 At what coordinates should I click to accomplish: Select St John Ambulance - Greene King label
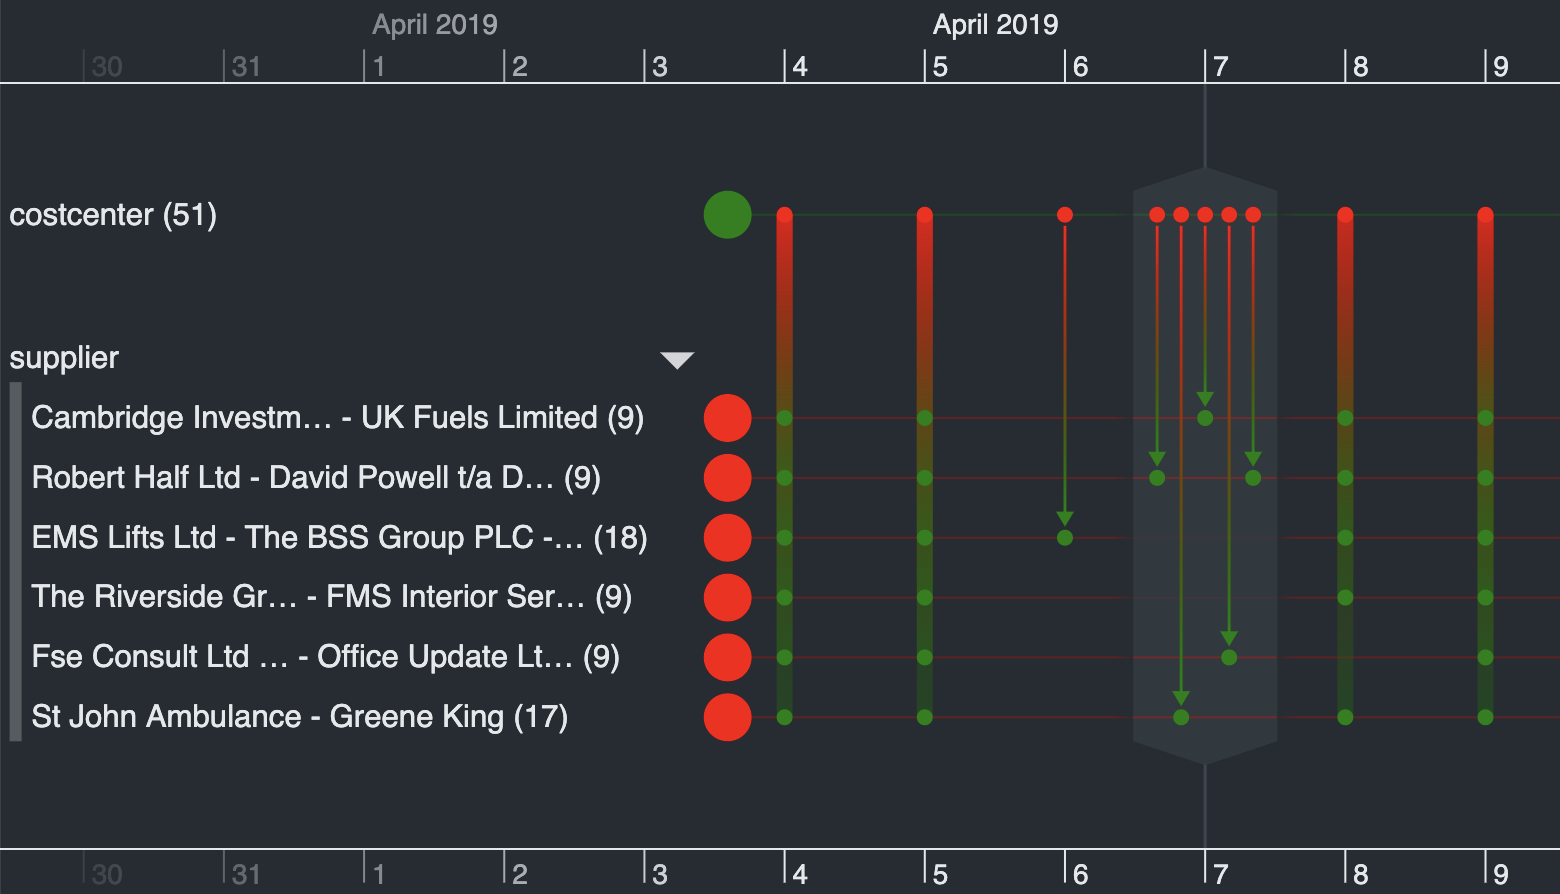[x=299, y=717]
